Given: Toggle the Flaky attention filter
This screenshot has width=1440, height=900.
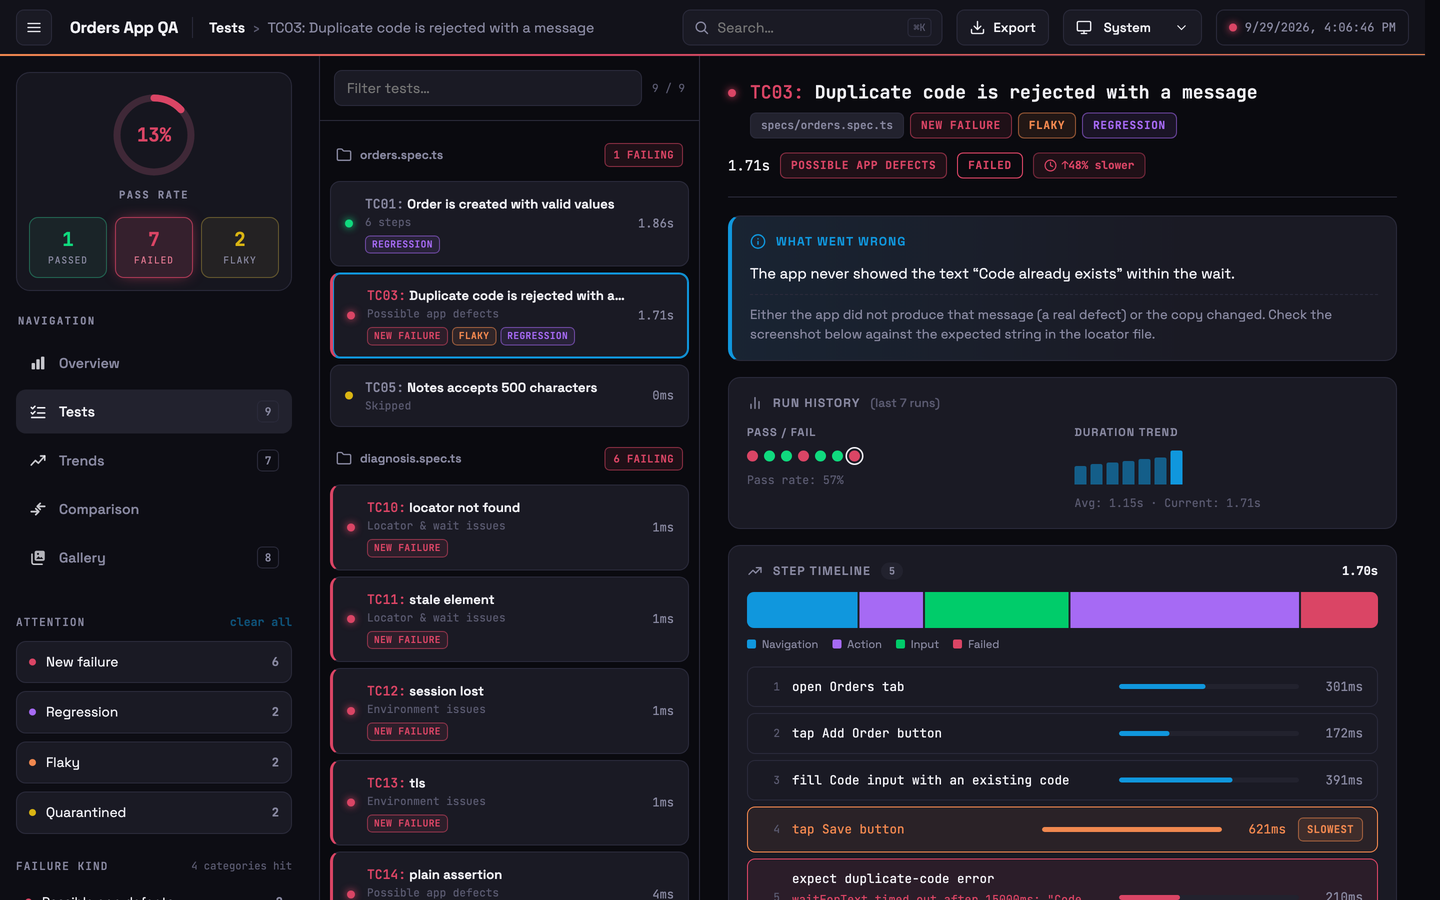Looking at the screenshot, I should click(x=154, y=762).
